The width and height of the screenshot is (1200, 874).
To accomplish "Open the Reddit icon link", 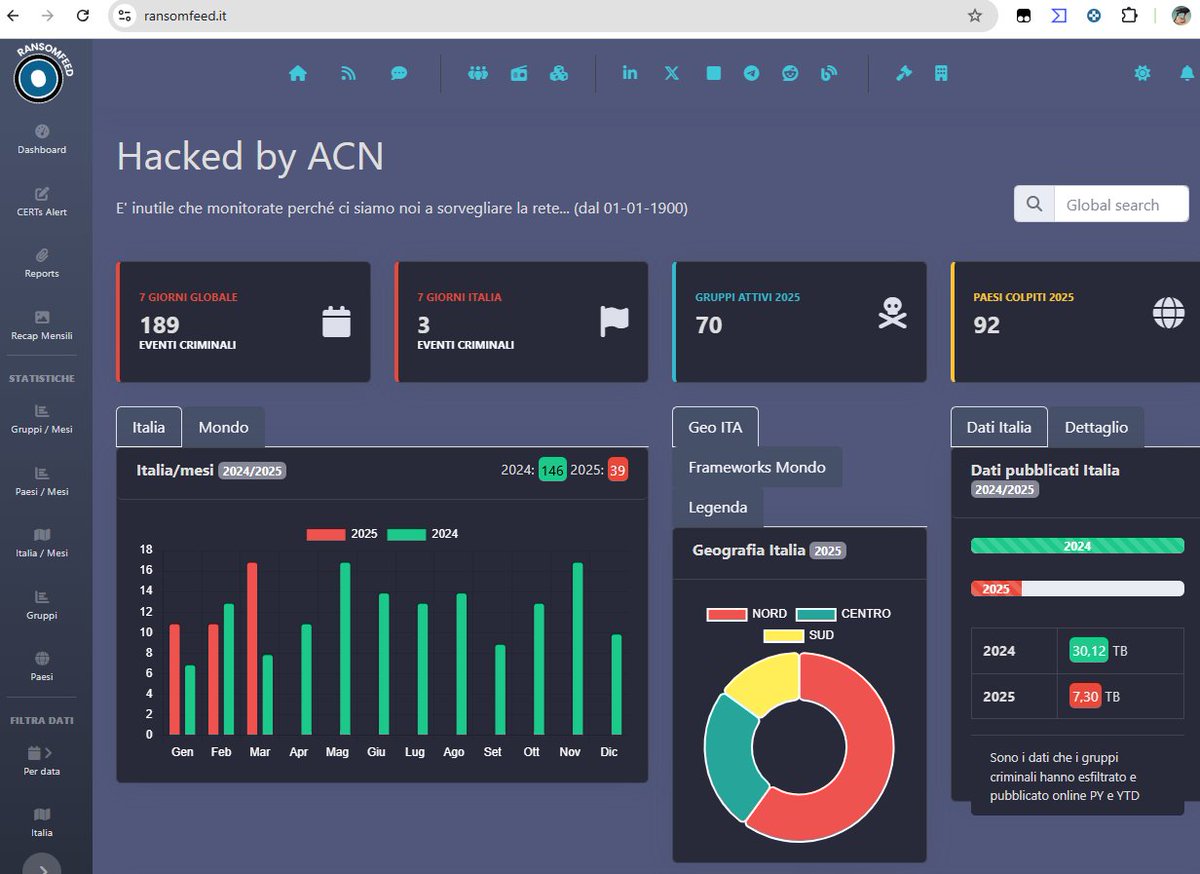I will pos(790,74).
